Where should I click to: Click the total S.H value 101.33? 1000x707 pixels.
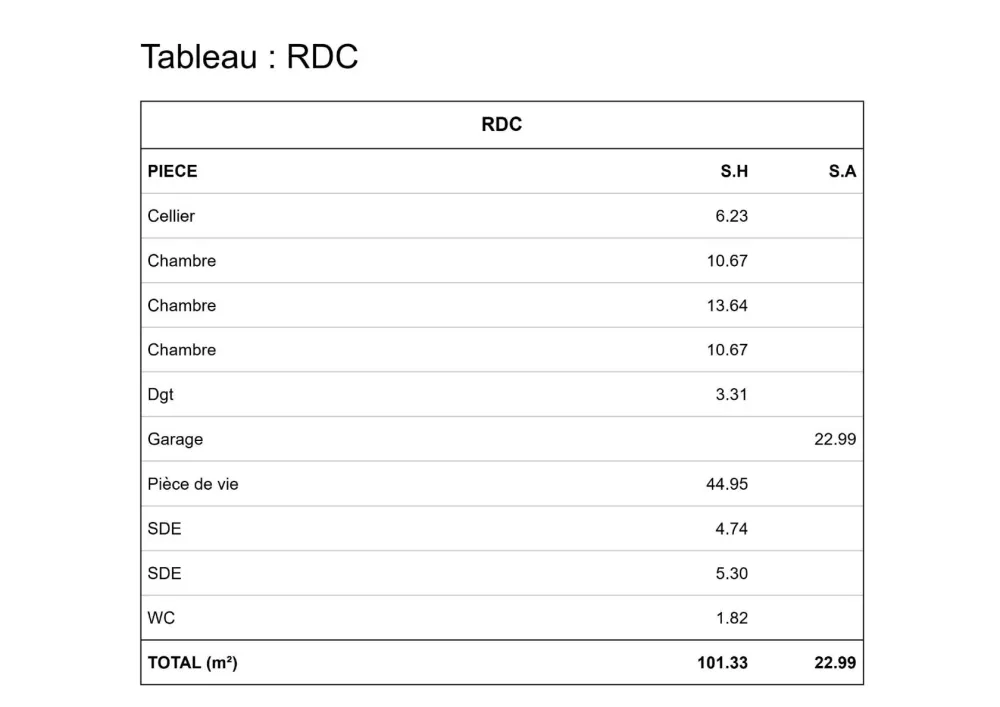coord(723,663)
